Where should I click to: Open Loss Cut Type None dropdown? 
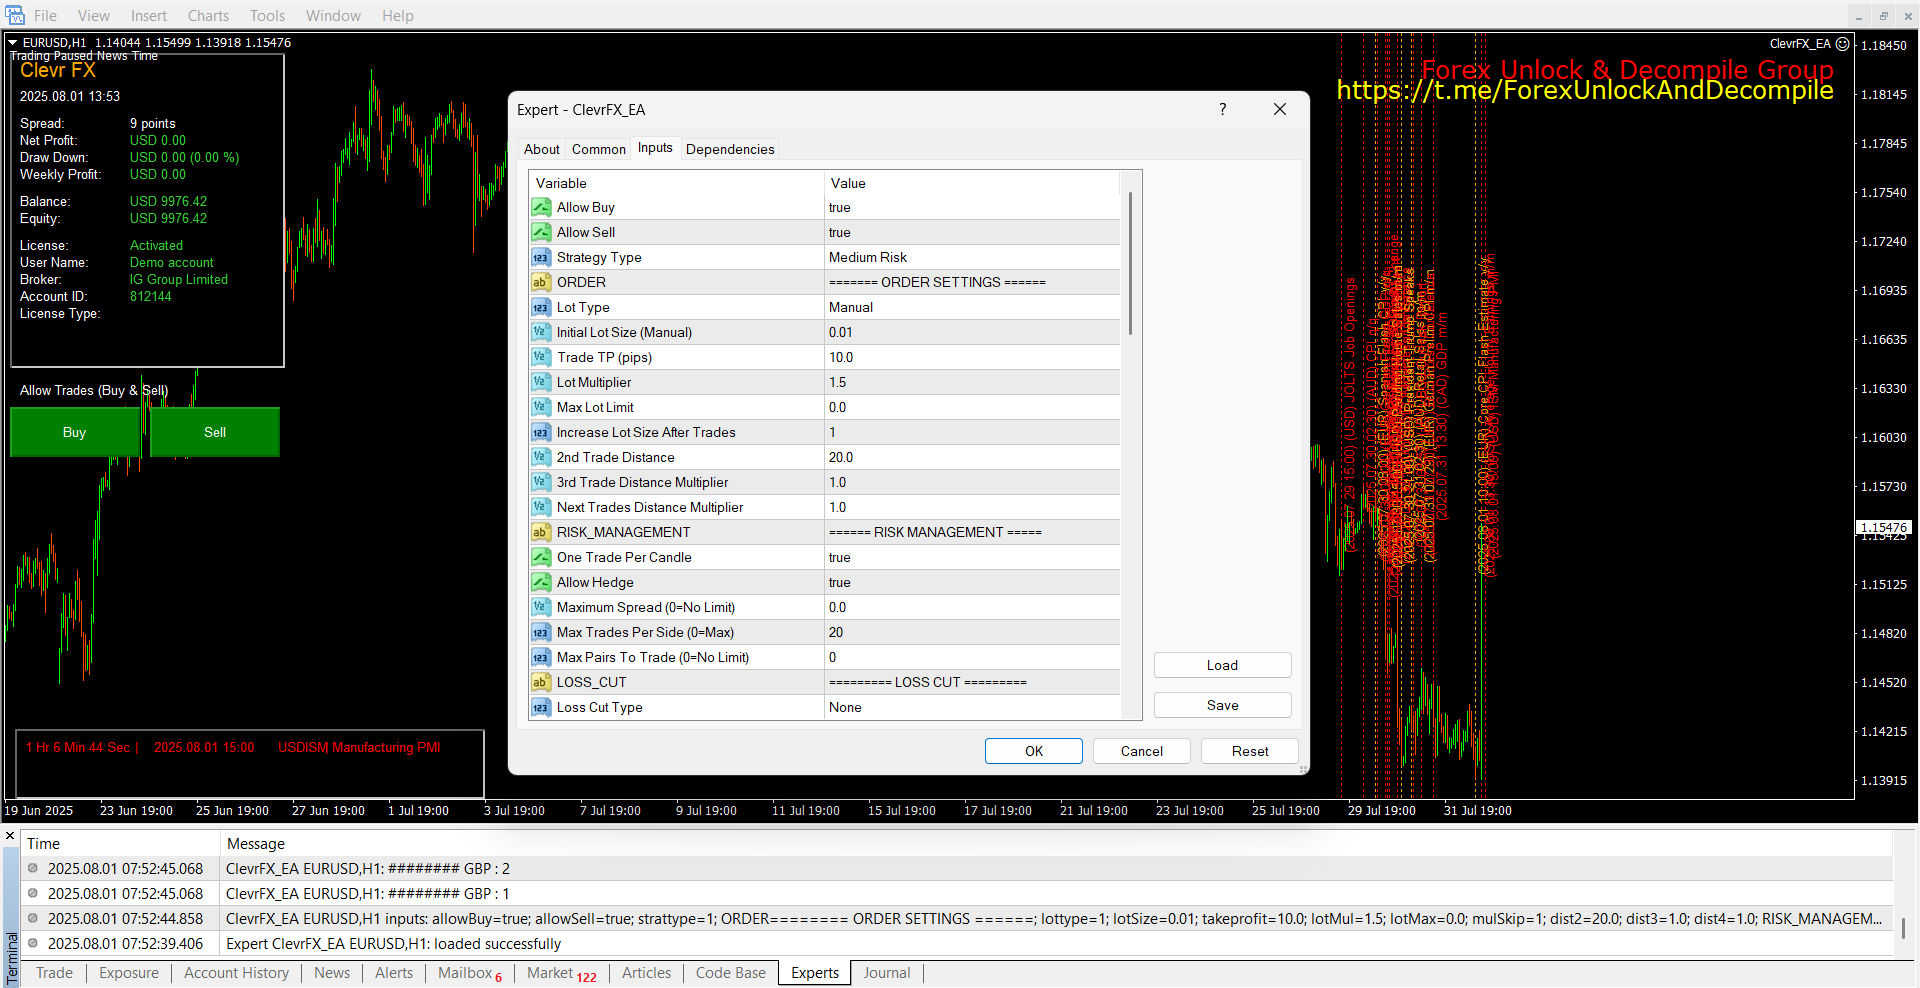point(845,707)
